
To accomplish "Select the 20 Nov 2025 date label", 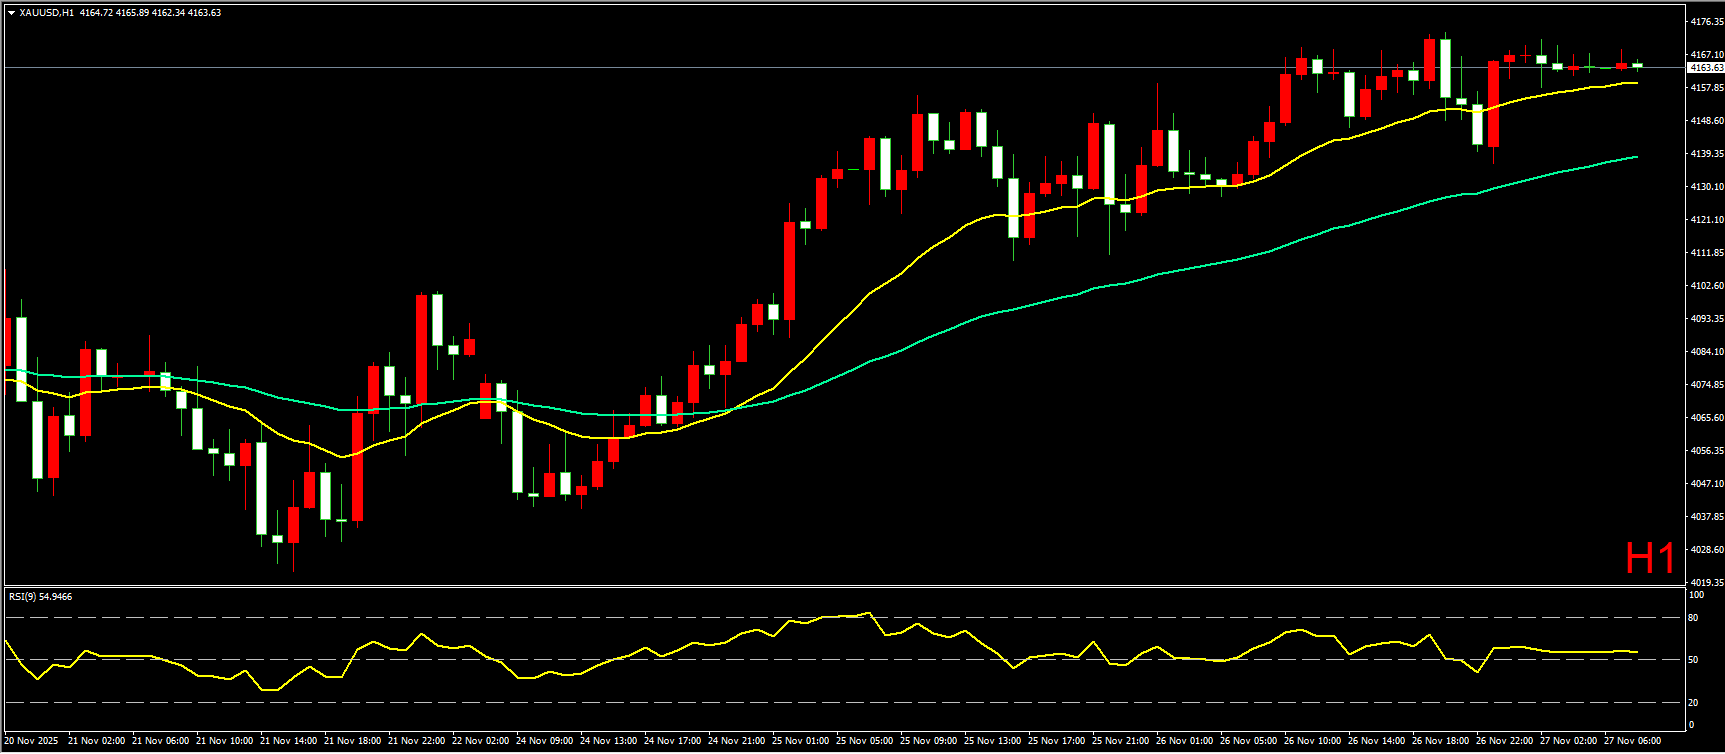I will point(31,741).
